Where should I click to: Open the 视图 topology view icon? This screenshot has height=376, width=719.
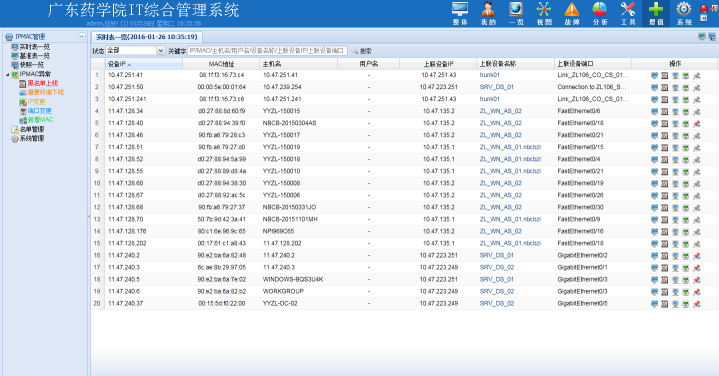coord(544,13)
